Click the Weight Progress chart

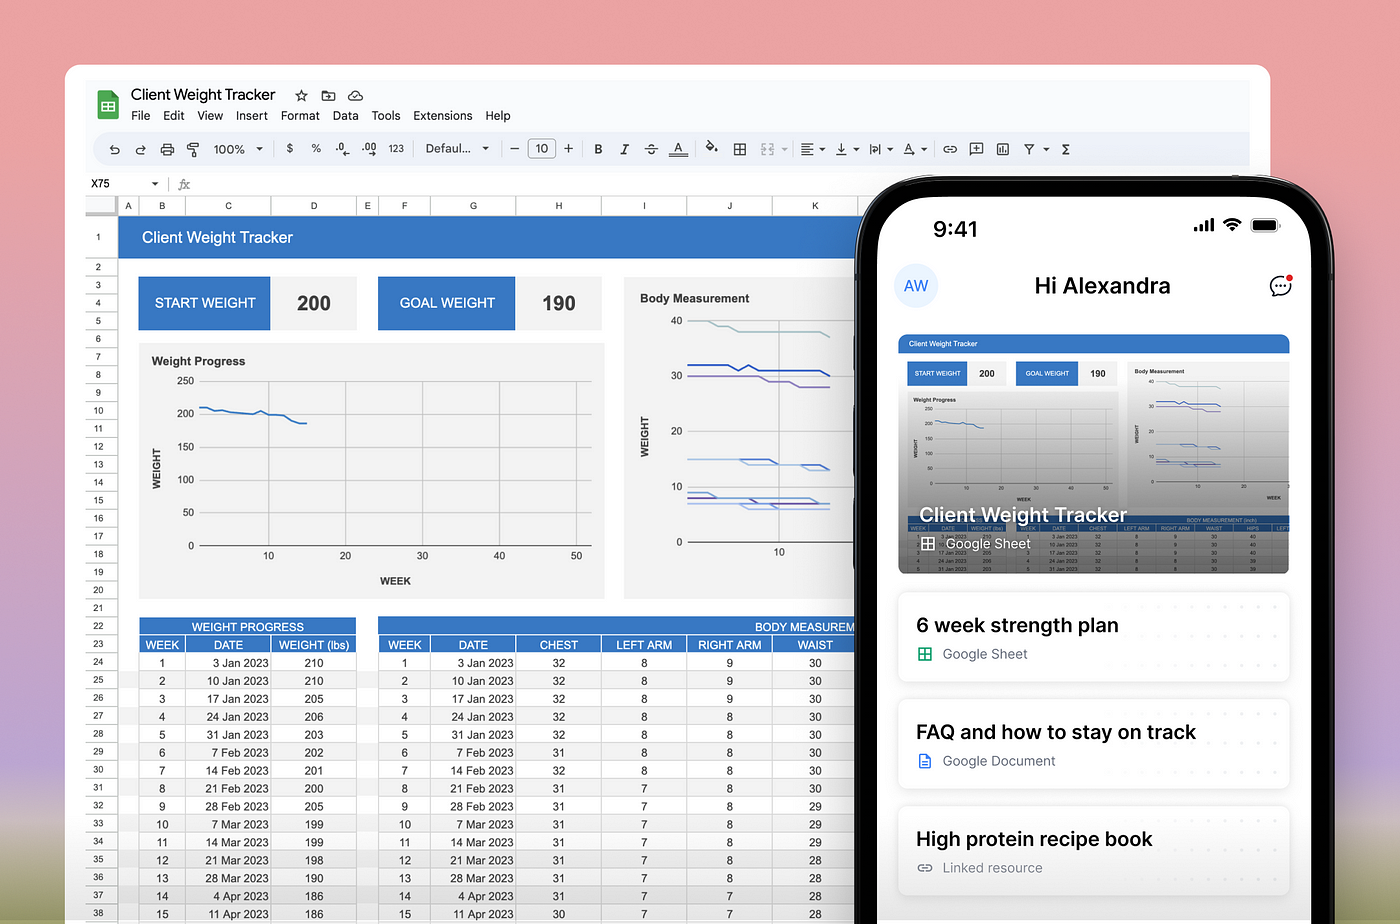(372, 471)
